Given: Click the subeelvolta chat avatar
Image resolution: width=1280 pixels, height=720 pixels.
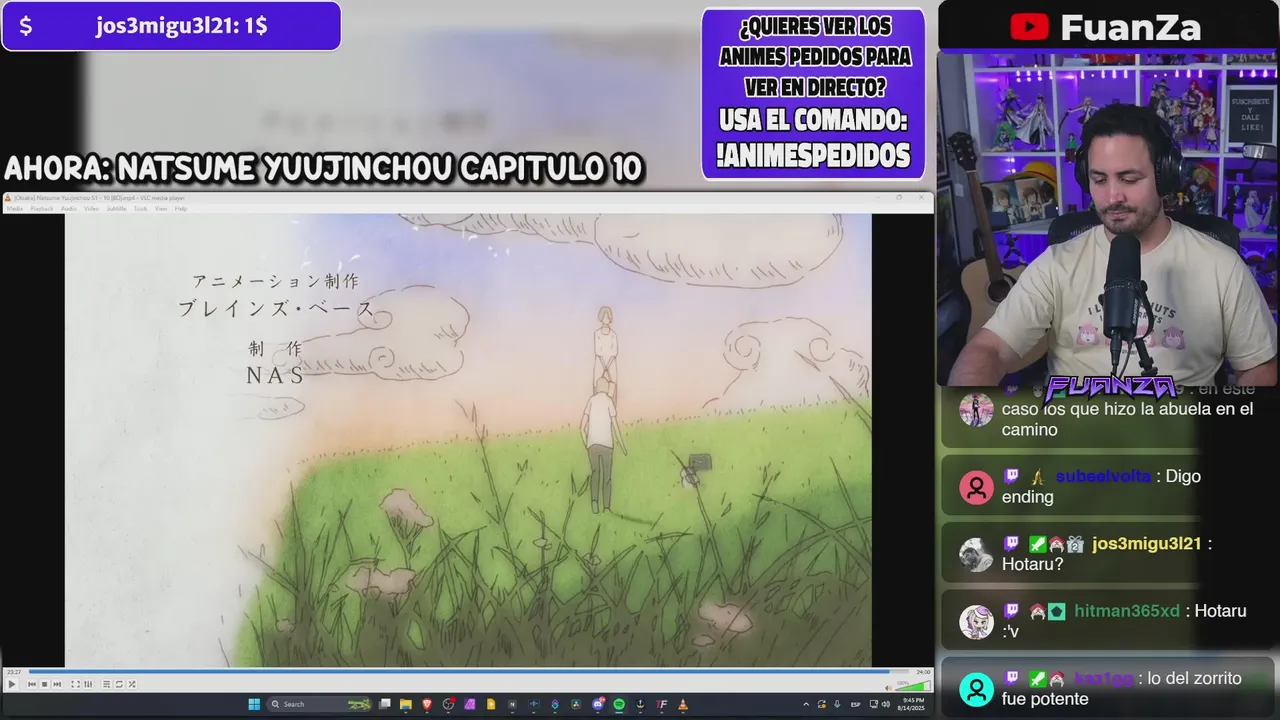Looking at the screenshot, I should click(976, 487).
